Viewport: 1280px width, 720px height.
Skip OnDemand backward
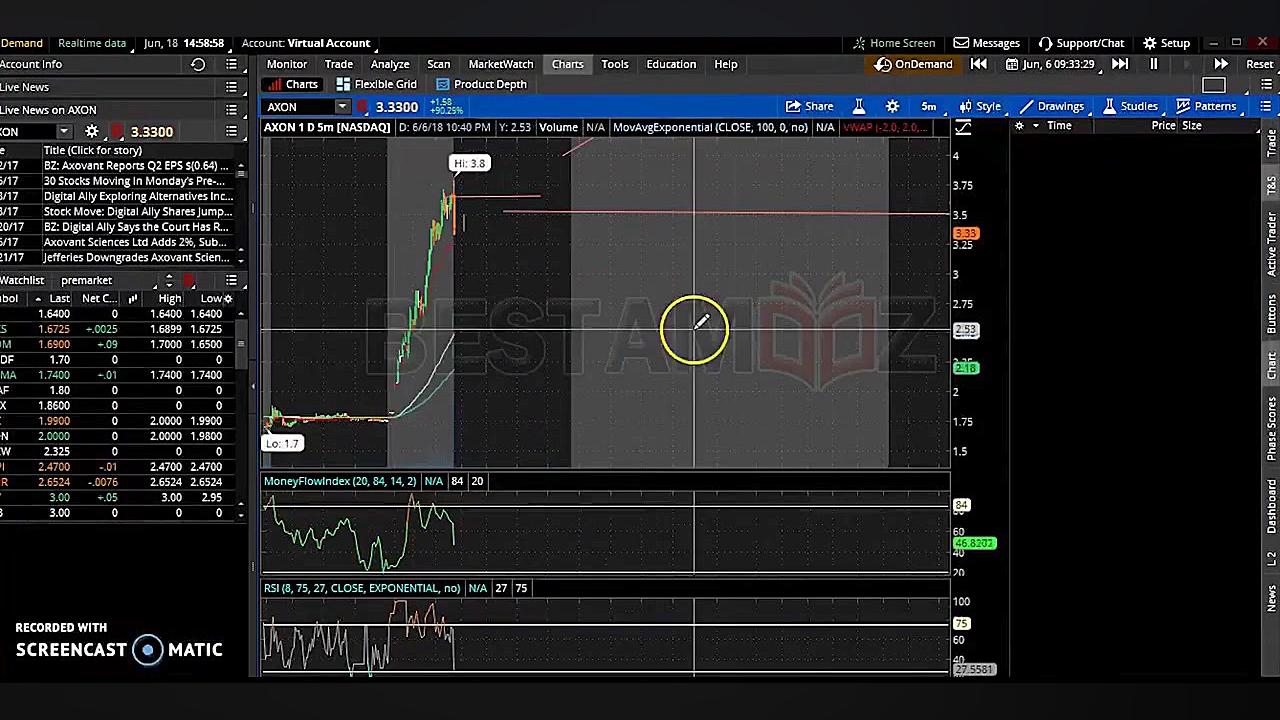click(x=979, y=64)
